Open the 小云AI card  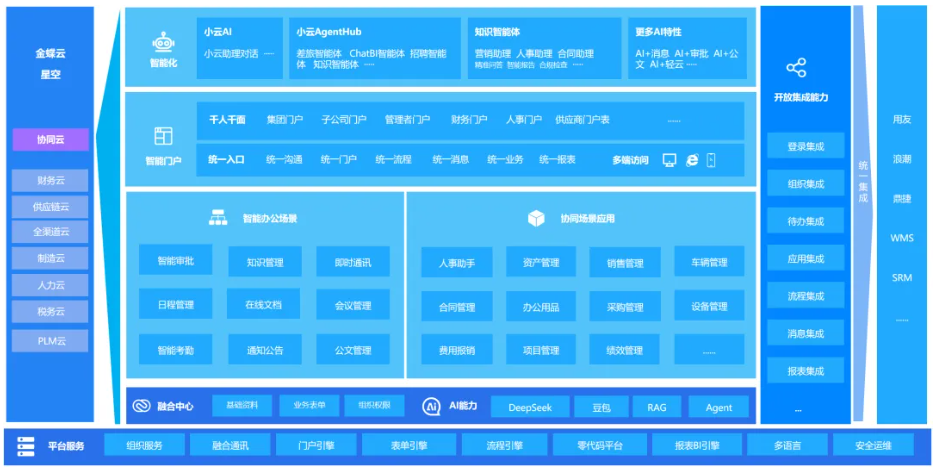click(x=240, y=48)
